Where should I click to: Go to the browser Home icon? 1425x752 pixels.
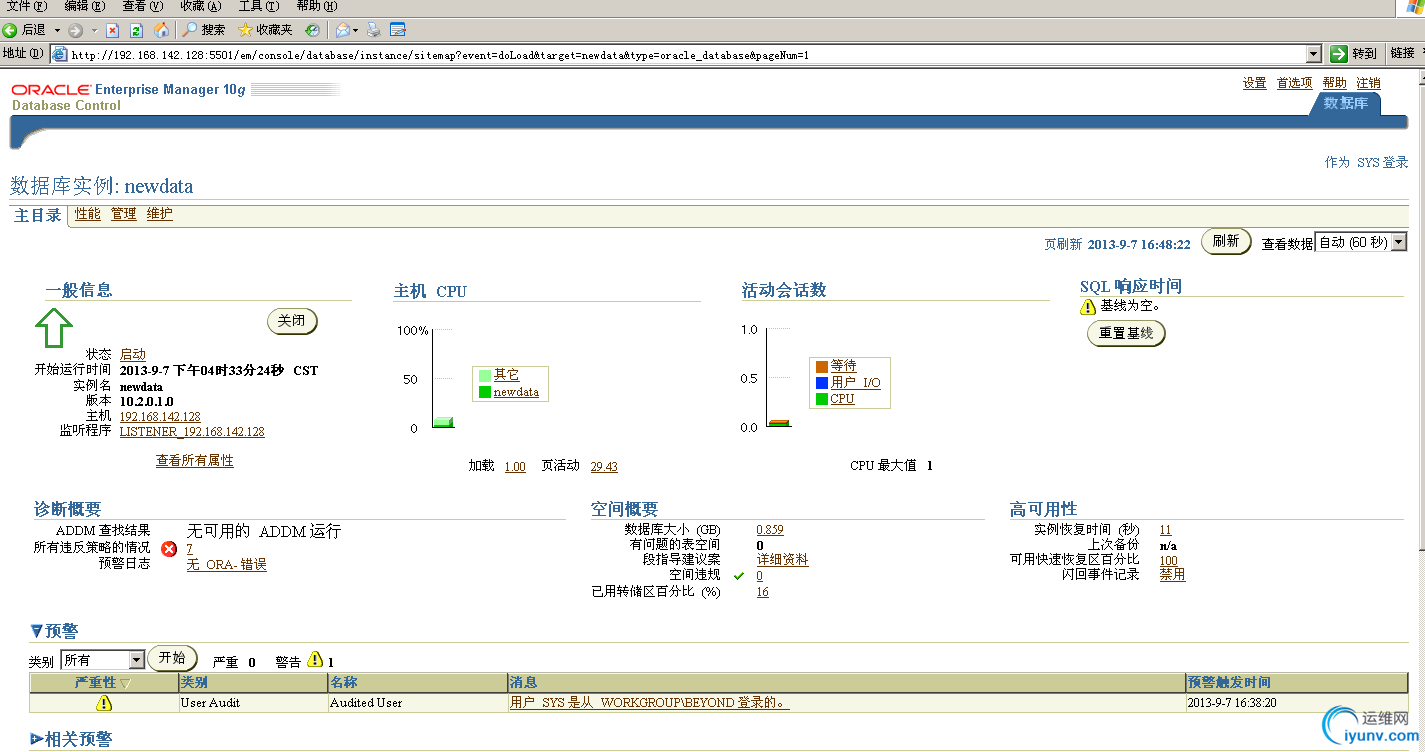[161, 30]
